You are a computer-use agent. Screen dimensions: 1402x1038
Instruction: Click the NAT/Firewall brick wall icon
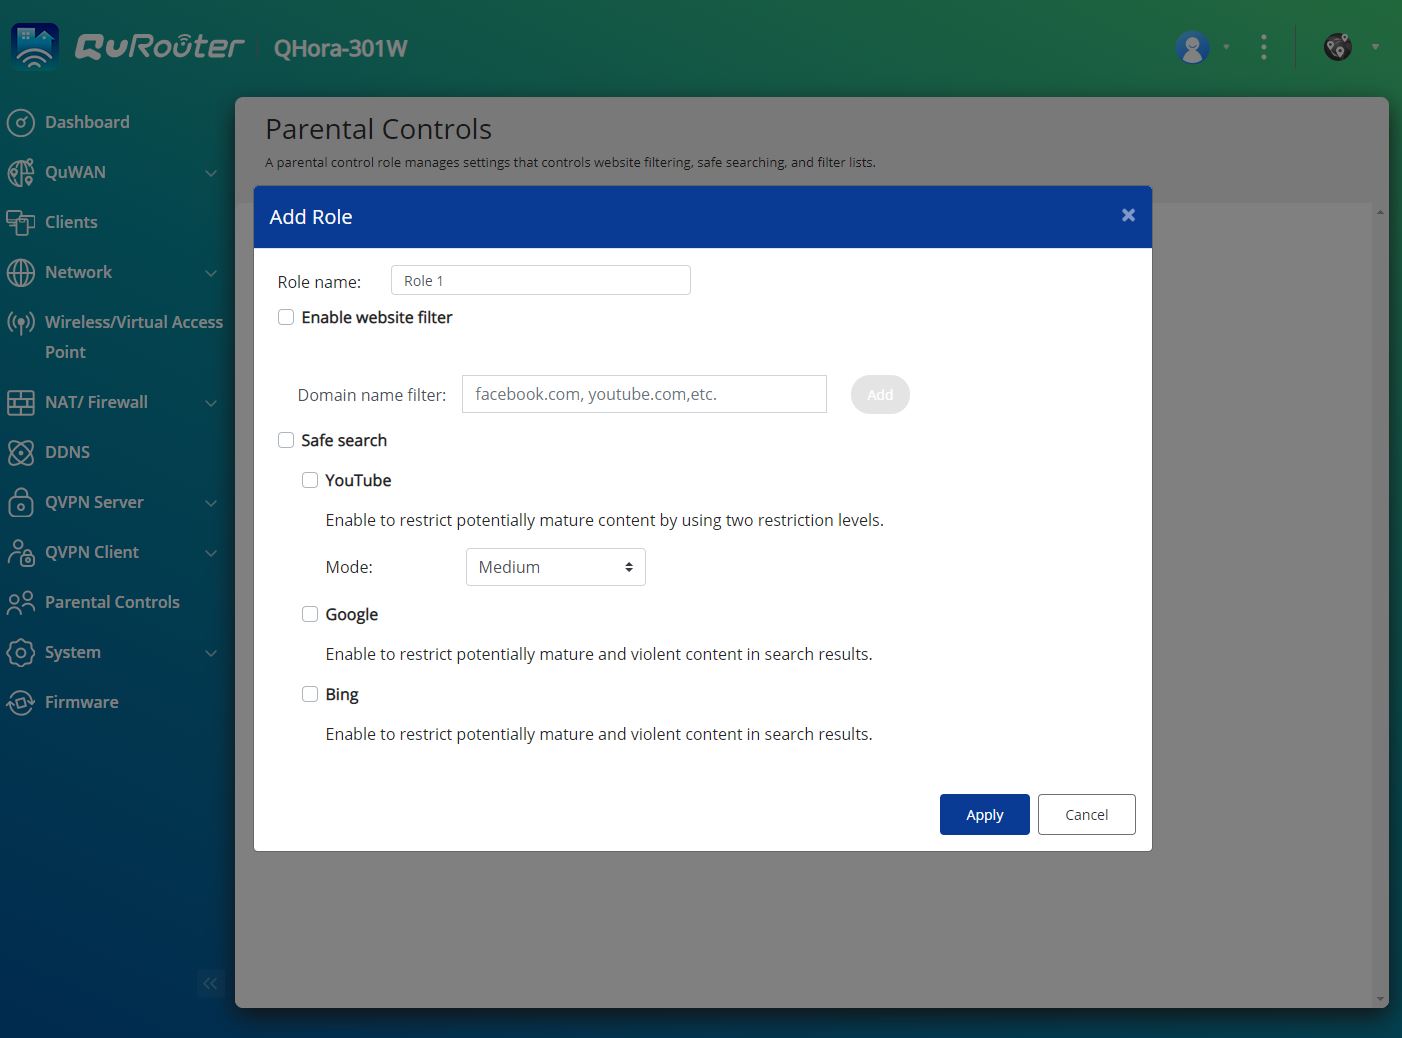(21, 402)
